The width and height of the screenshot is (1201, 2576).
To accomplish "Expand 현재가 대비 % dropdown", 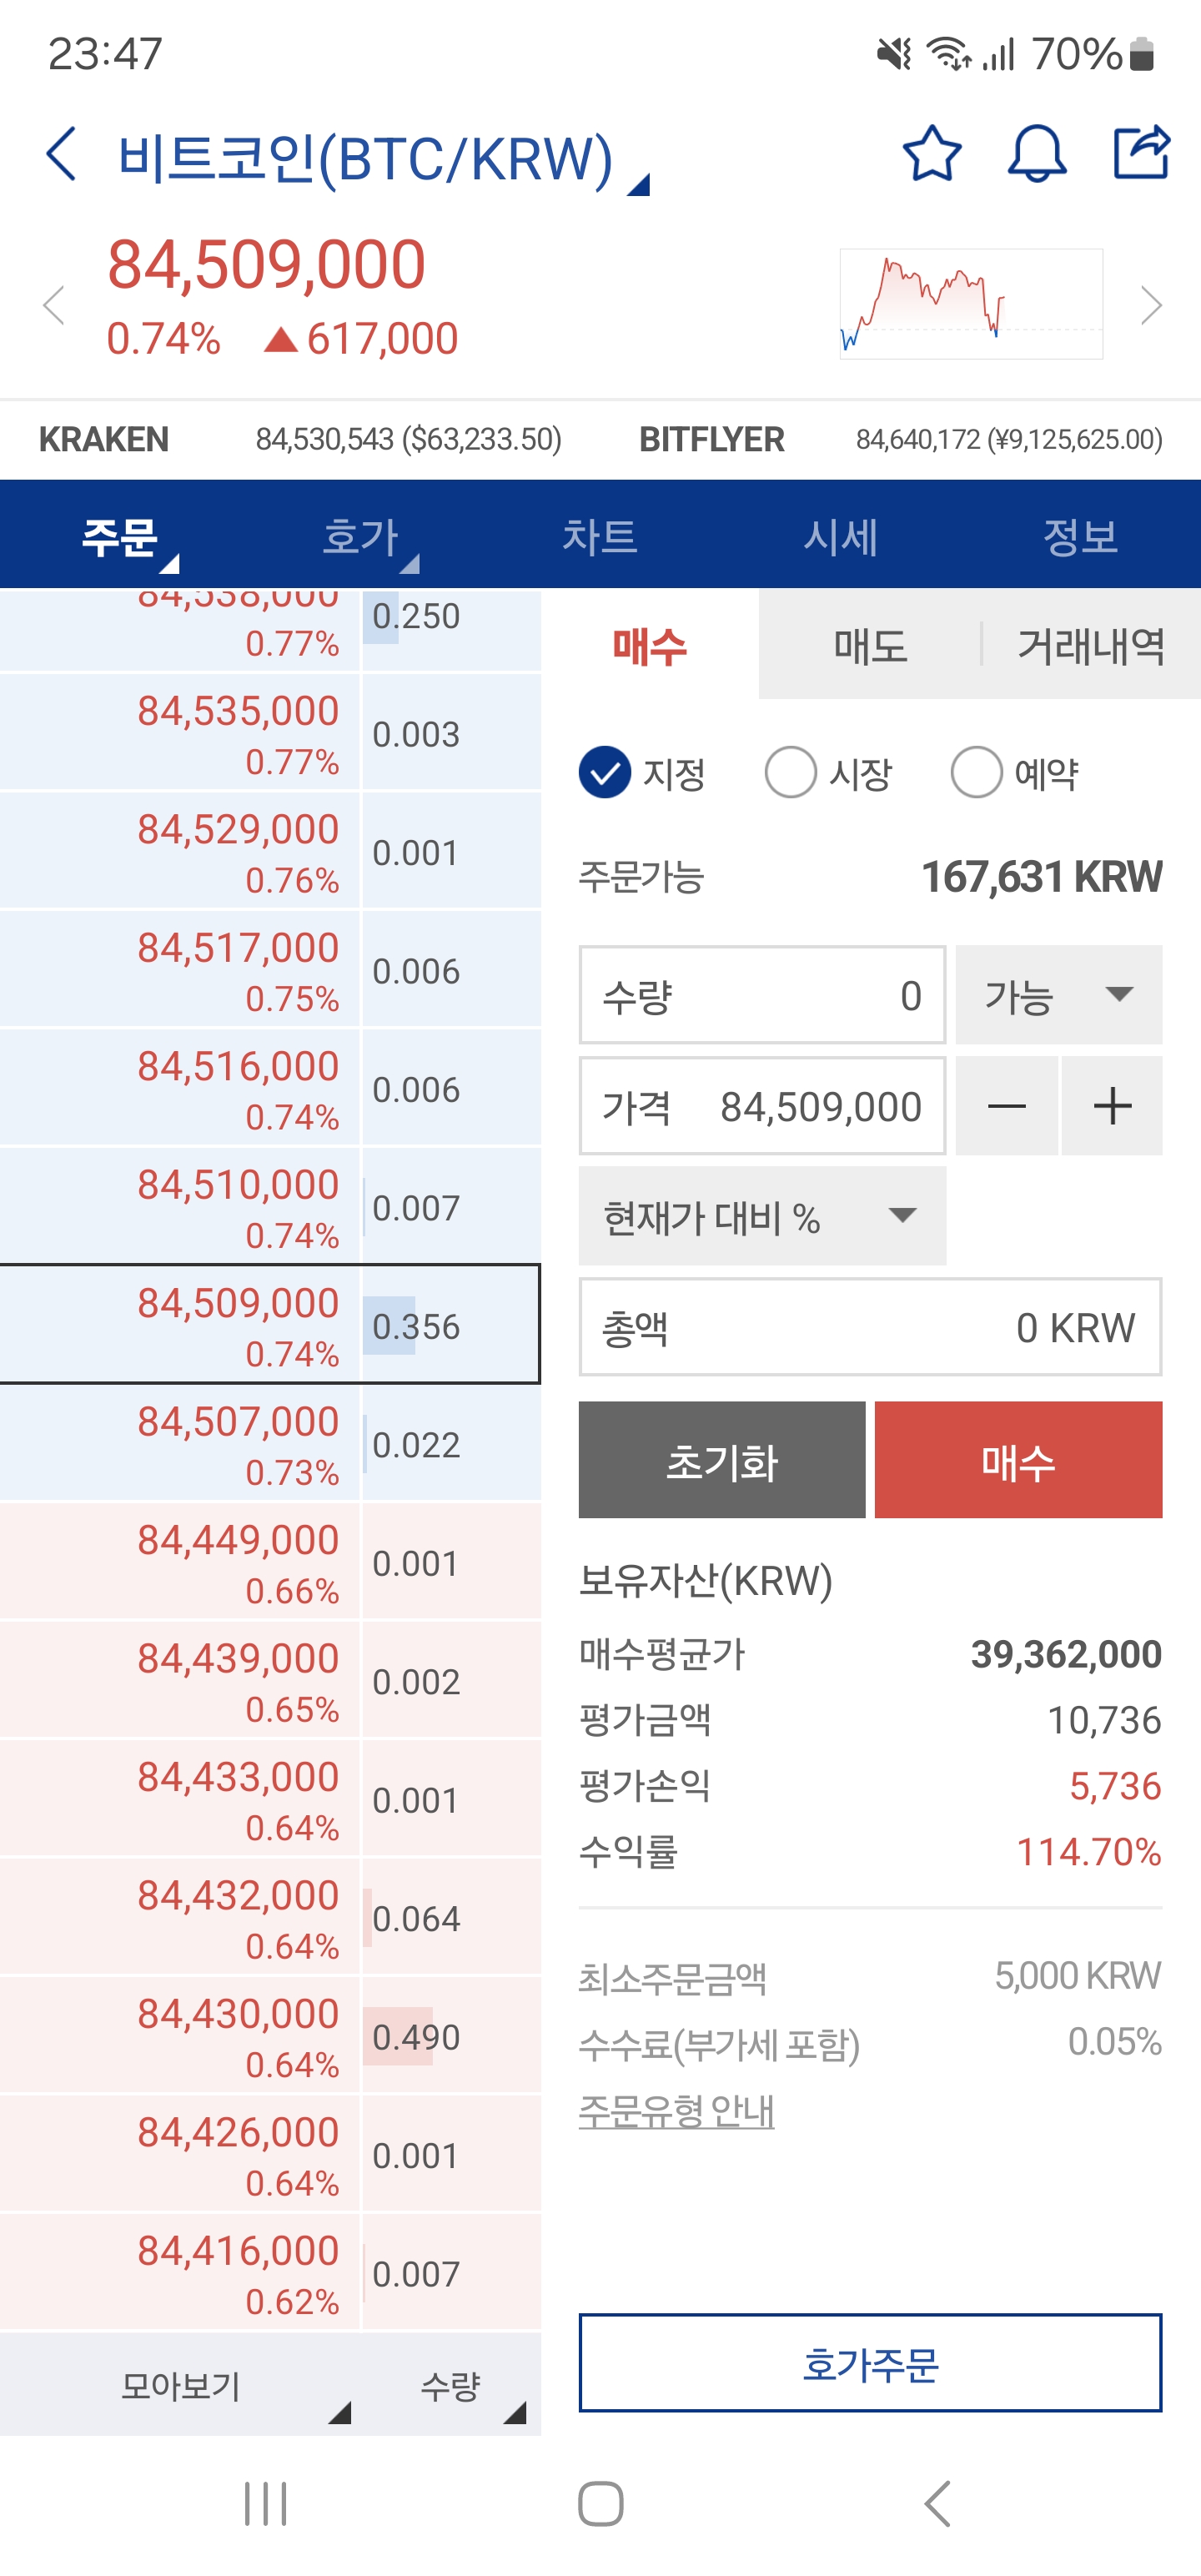I will (x=762, y=1216).
